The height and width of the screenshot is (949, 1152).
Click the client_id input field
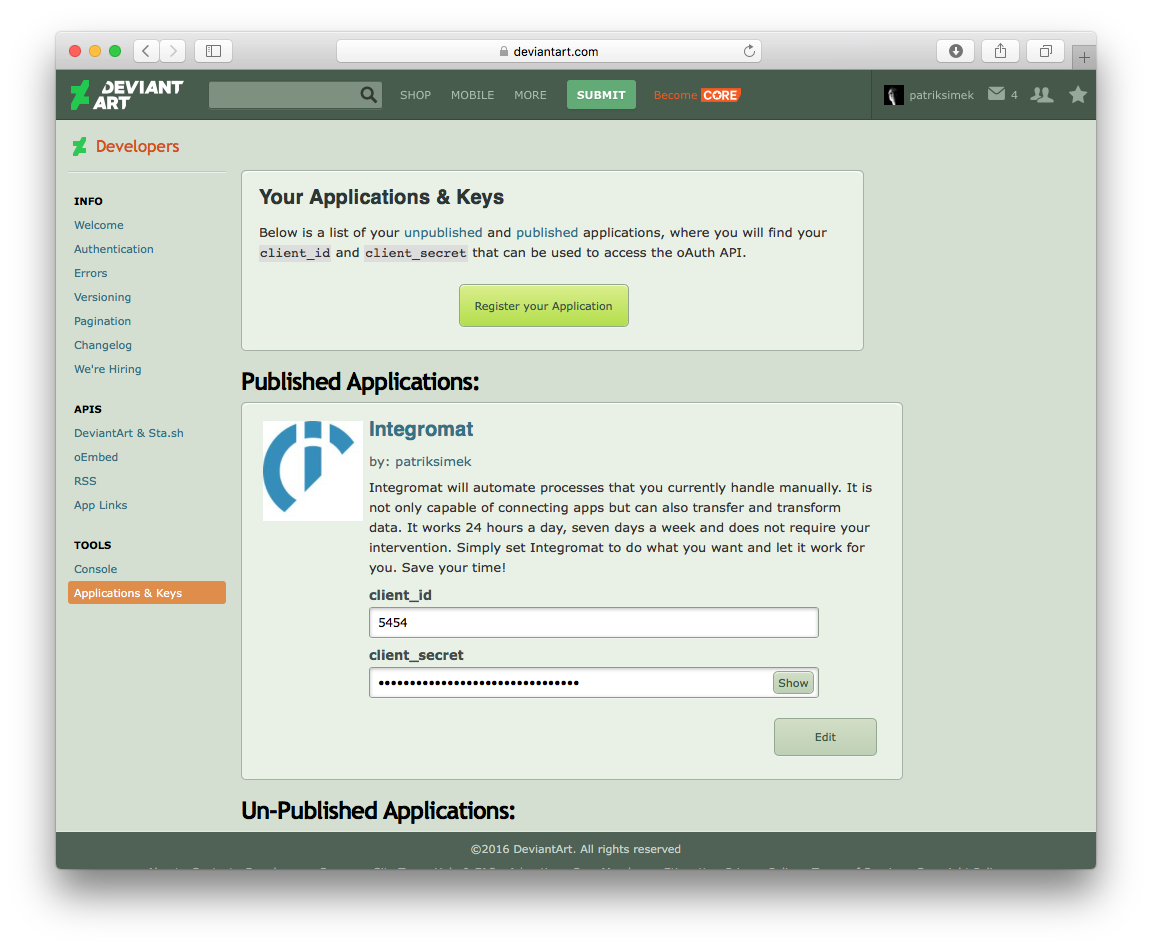593,622
